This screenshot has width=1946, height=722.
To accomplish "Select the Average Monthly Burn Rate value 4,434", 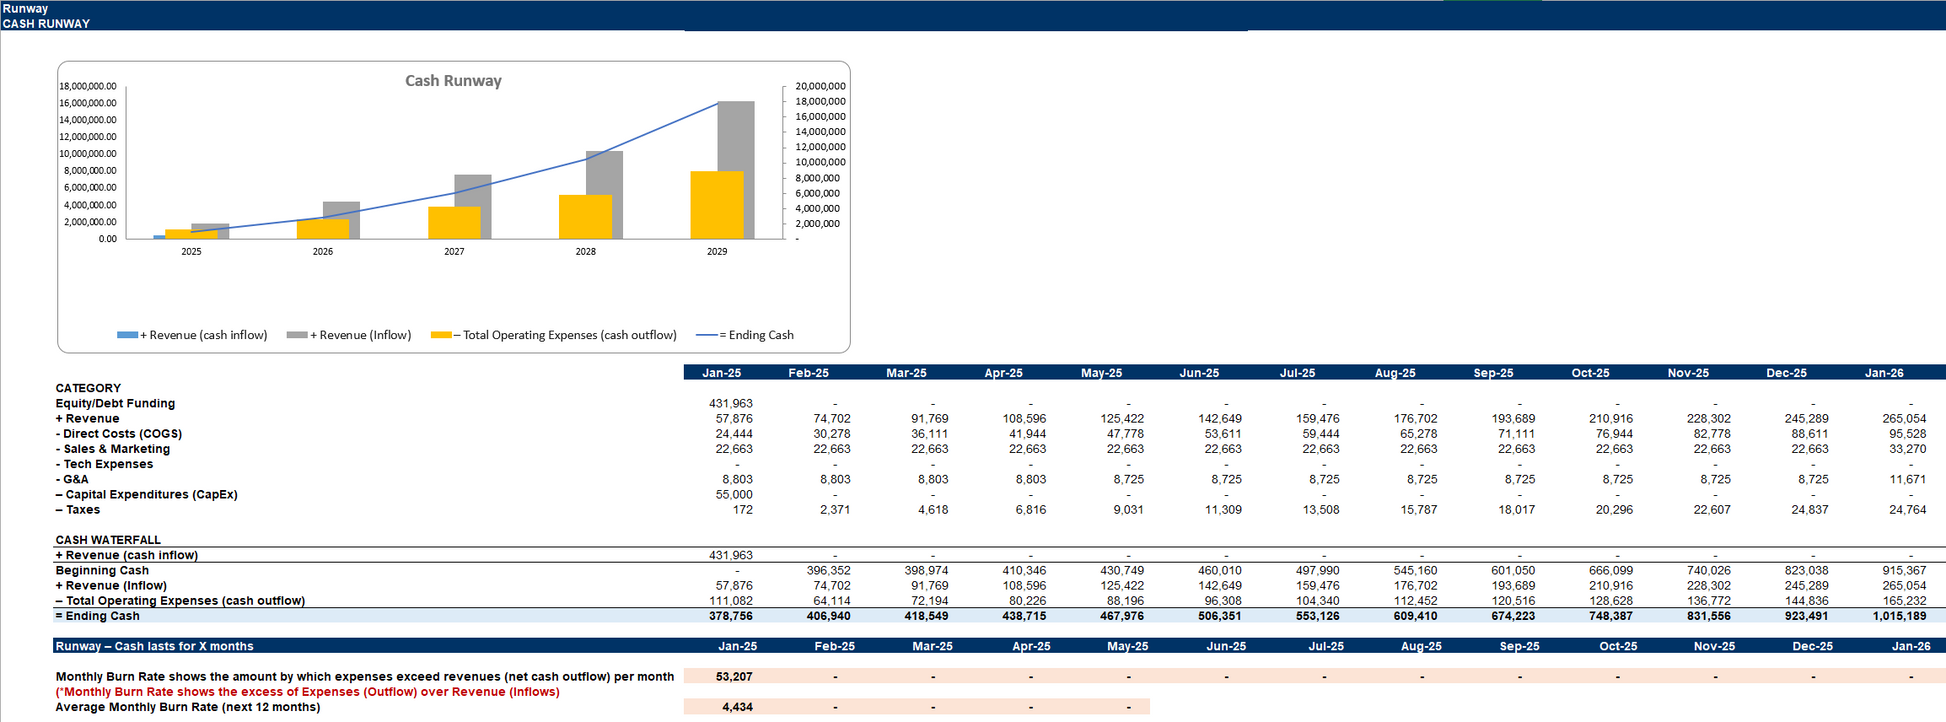I will 737,707.
